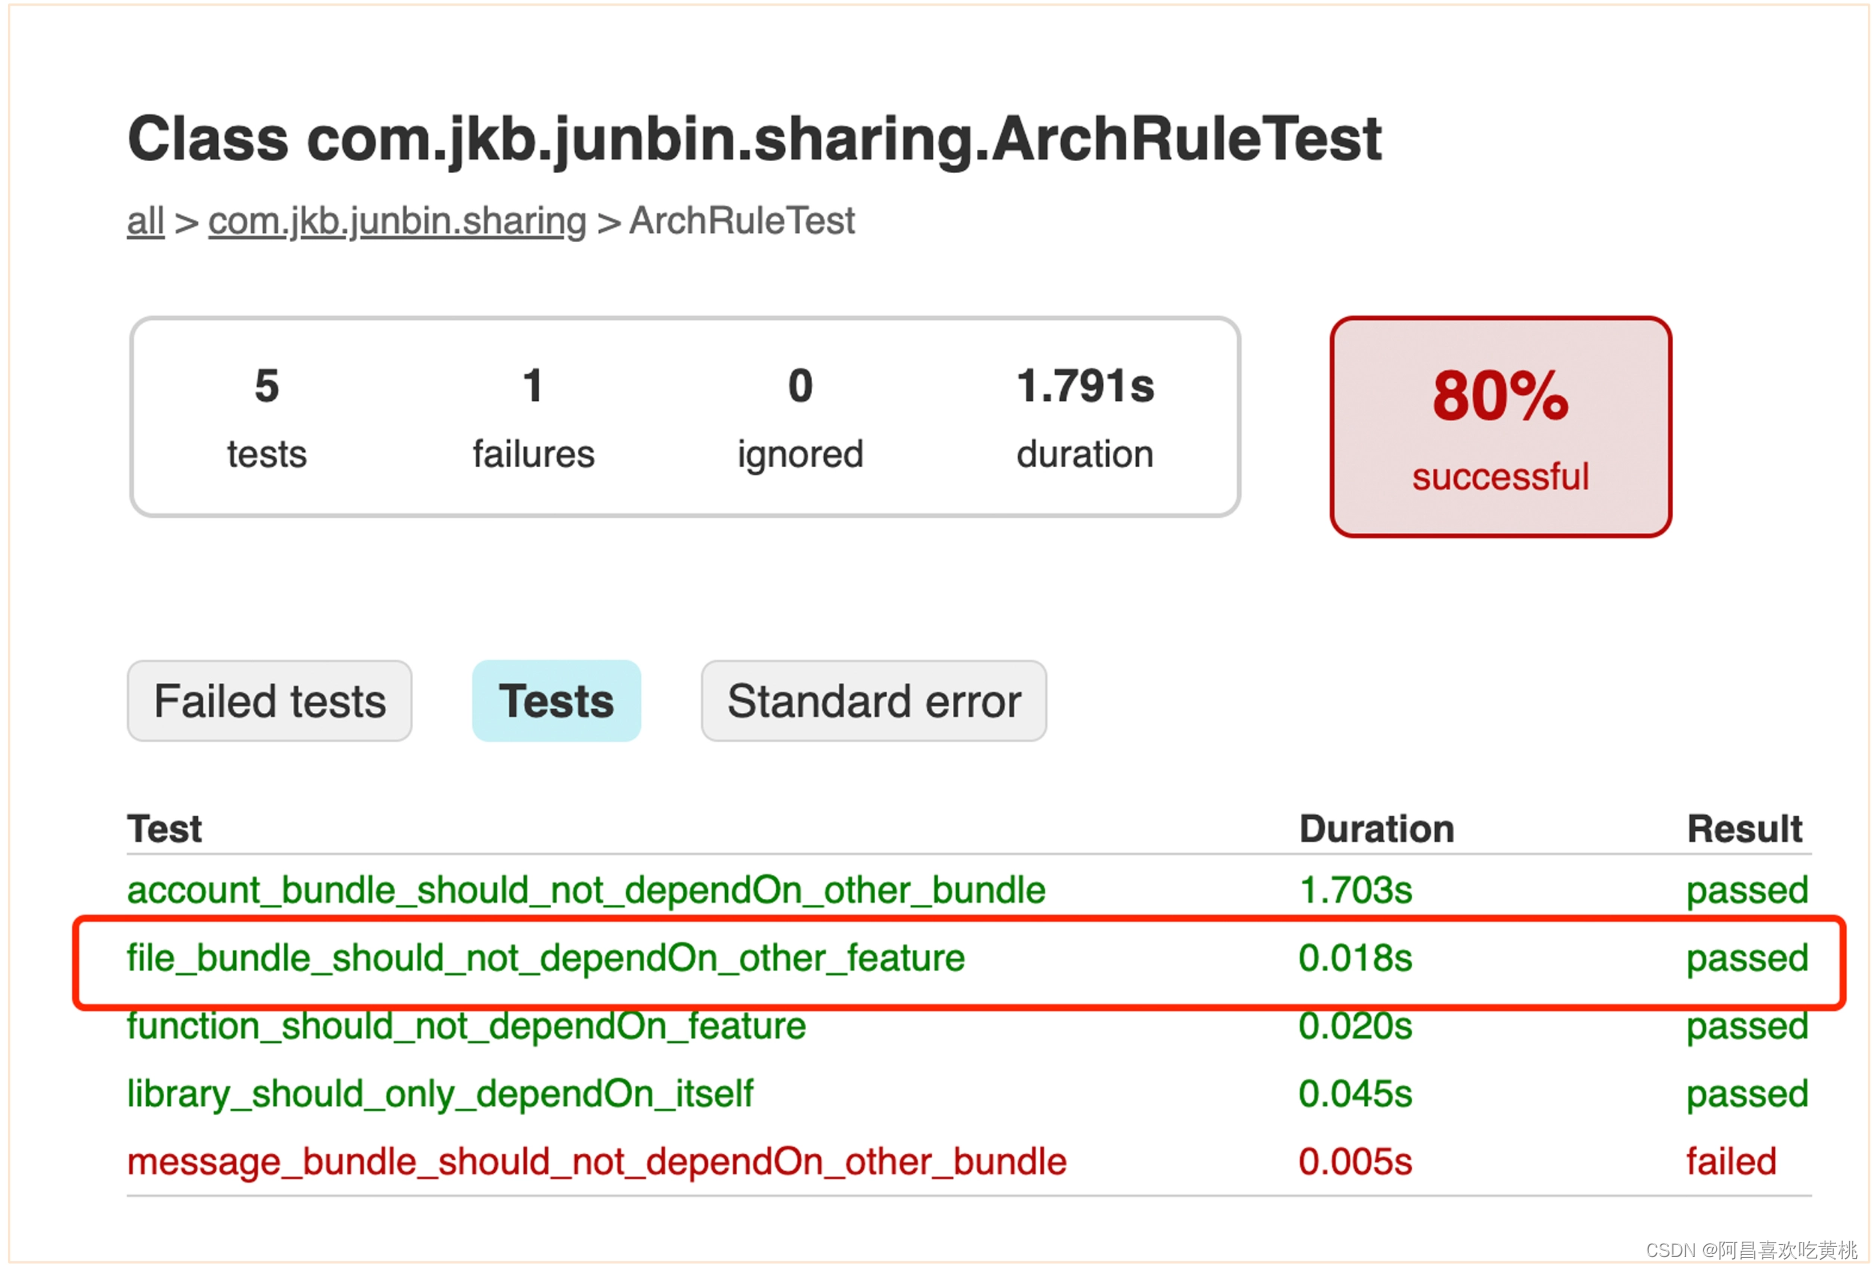1873x1270 pixels.
Task: Open the com.jkb.junbin.sharing breadcrumb link
Action: pyautogui.click(x=397, y=221)
